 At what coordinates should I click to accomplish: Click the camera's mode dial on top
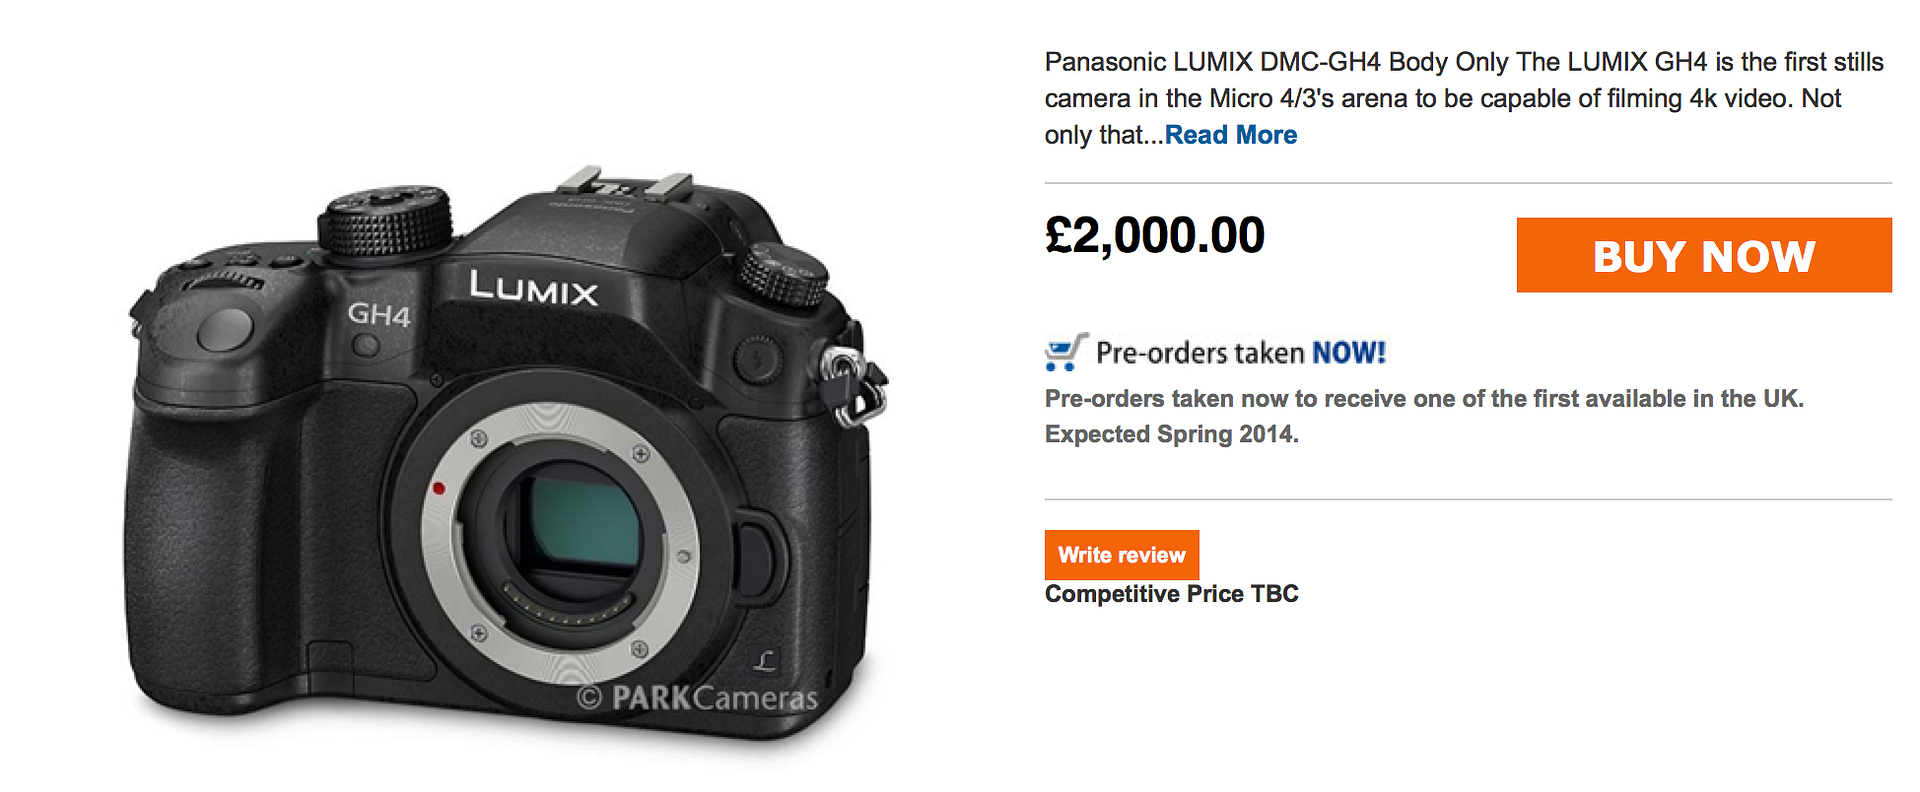coord(385,220)
